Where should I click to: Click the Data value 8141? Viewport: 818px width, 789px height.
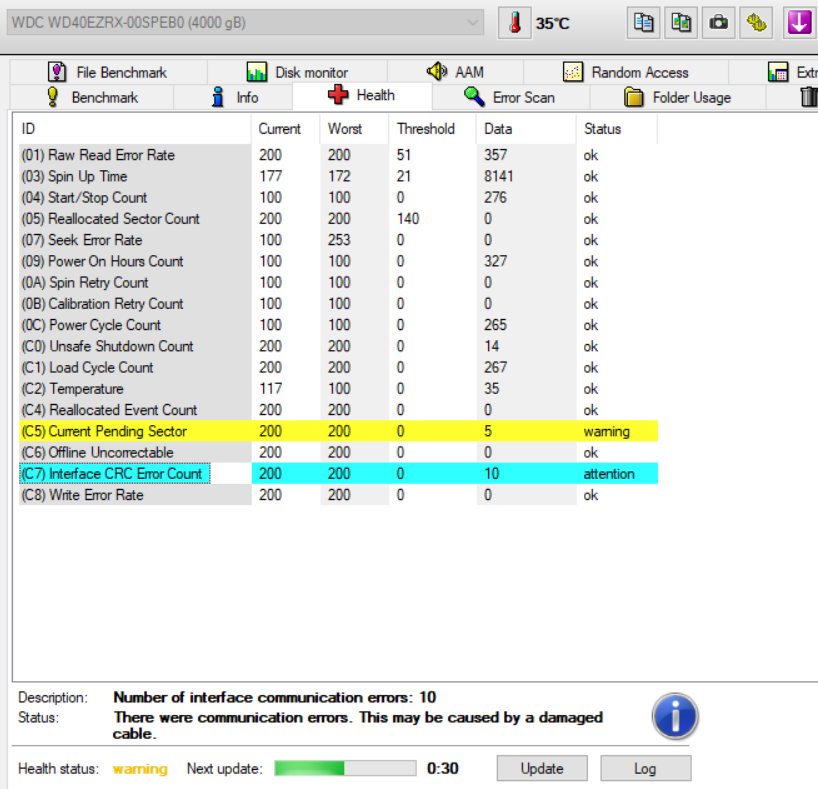(498, 176)
